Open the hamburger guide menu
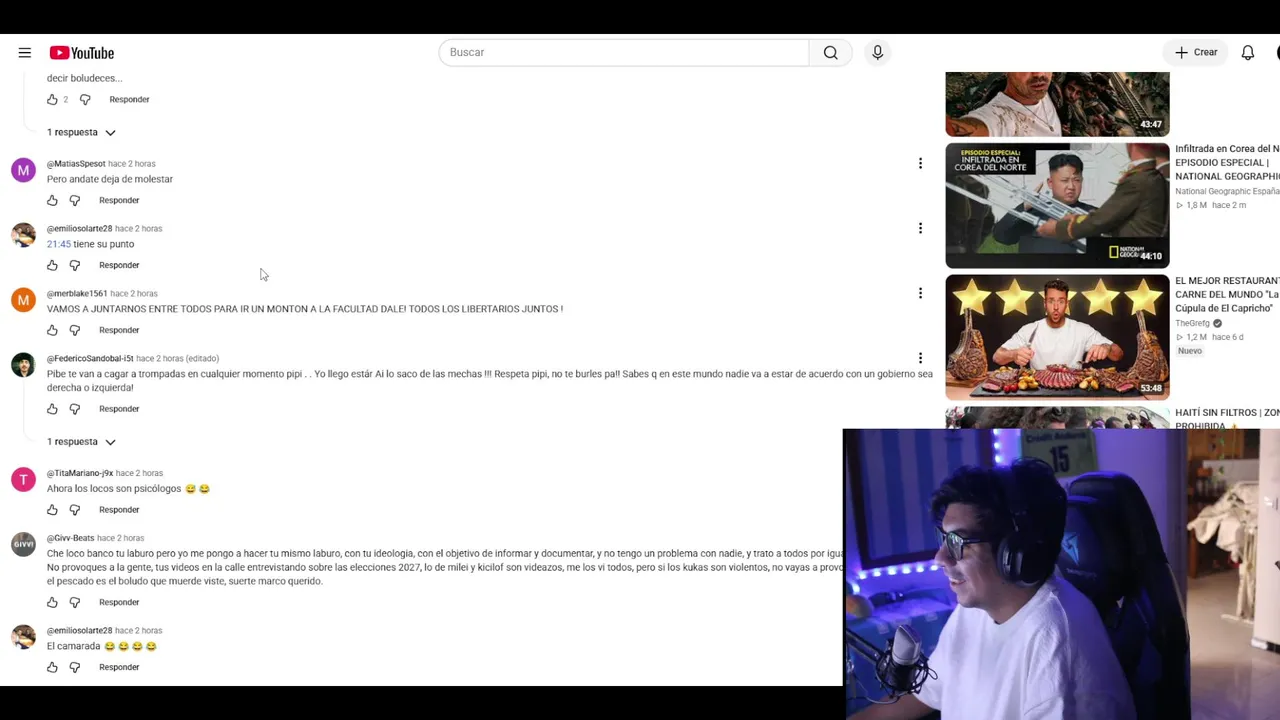Viewport: 1280px width, 720px height. (x=25, y=53)
